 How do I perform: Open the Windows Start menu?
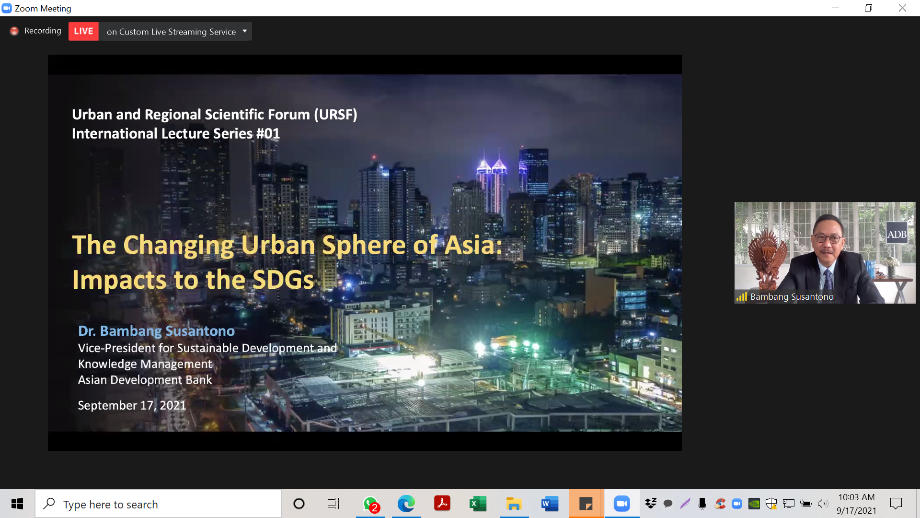17,504
